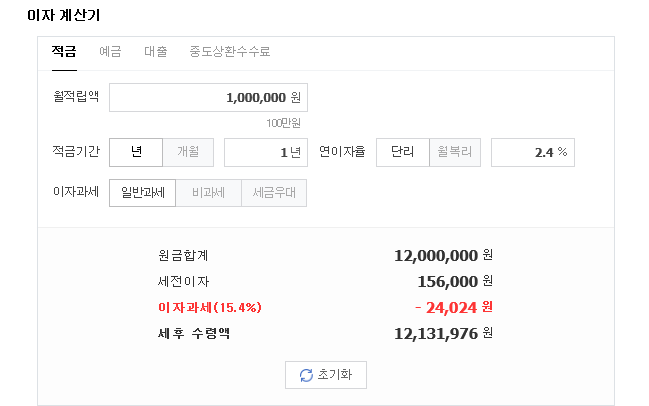
Task: Select 일반과세 tax option
Action: (142, 193)
